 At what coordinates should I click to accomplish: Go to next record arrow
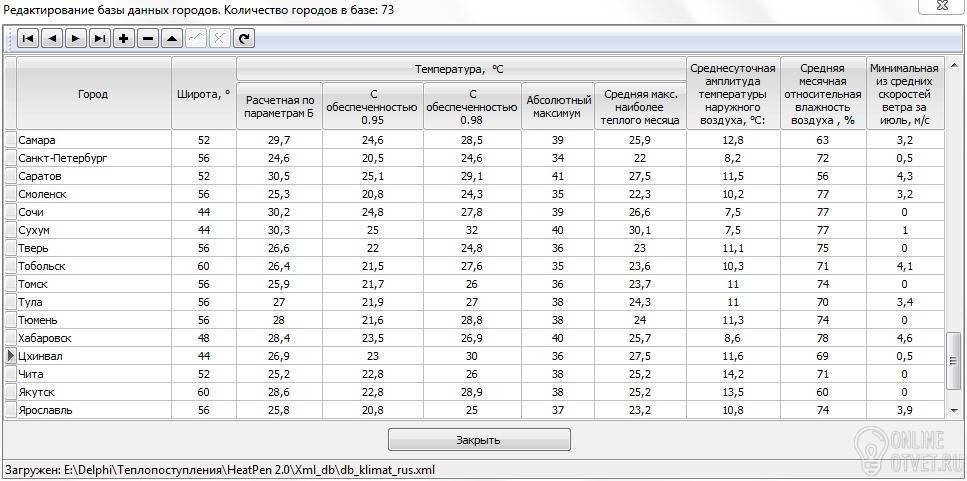point(76,39)
